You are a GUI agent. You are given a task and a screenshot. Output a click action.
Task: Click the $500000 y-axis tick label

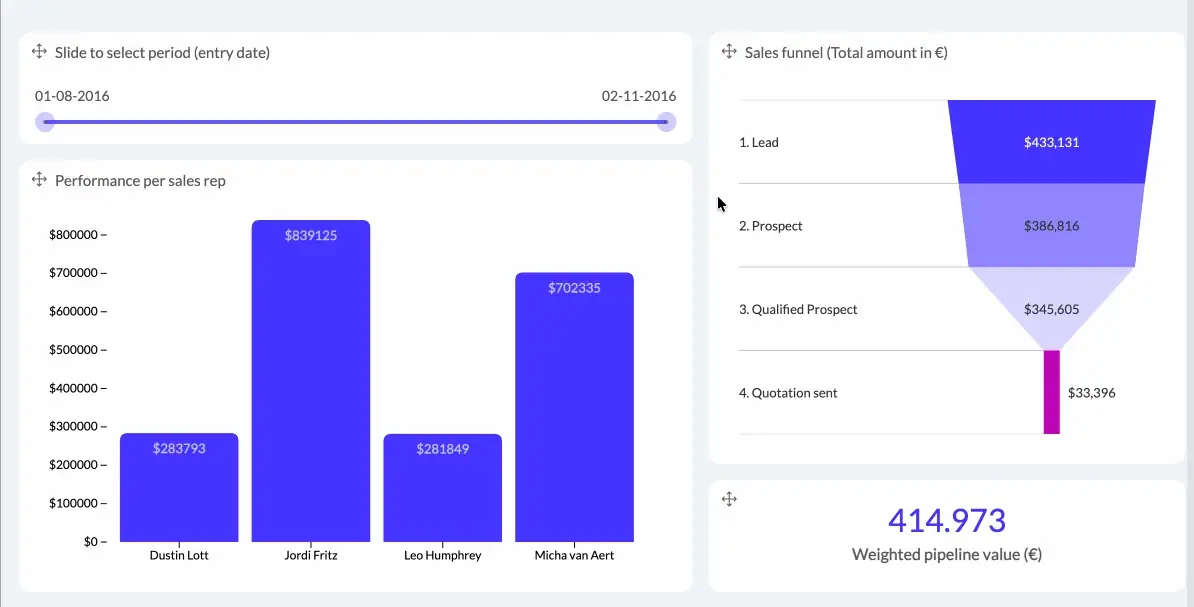73,350
